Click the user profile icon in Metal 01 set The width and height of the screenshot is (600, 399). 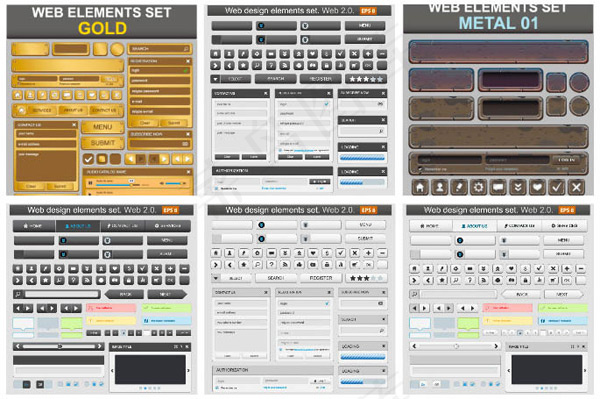tap(439, 187)
